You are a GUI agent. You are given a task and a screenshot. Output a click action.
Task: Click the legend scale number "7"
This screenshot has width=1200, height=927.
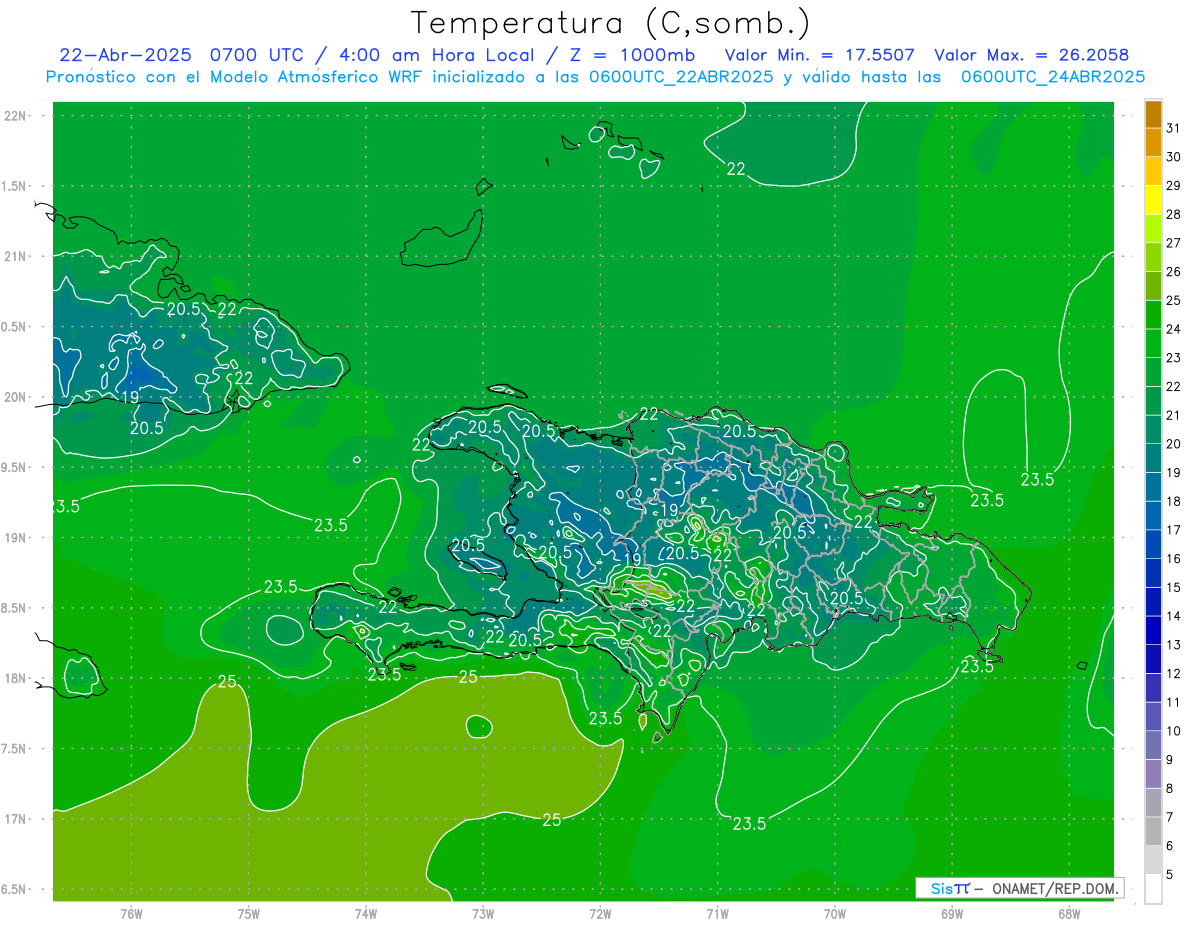pyautogui.click(x=1170, y=817)
